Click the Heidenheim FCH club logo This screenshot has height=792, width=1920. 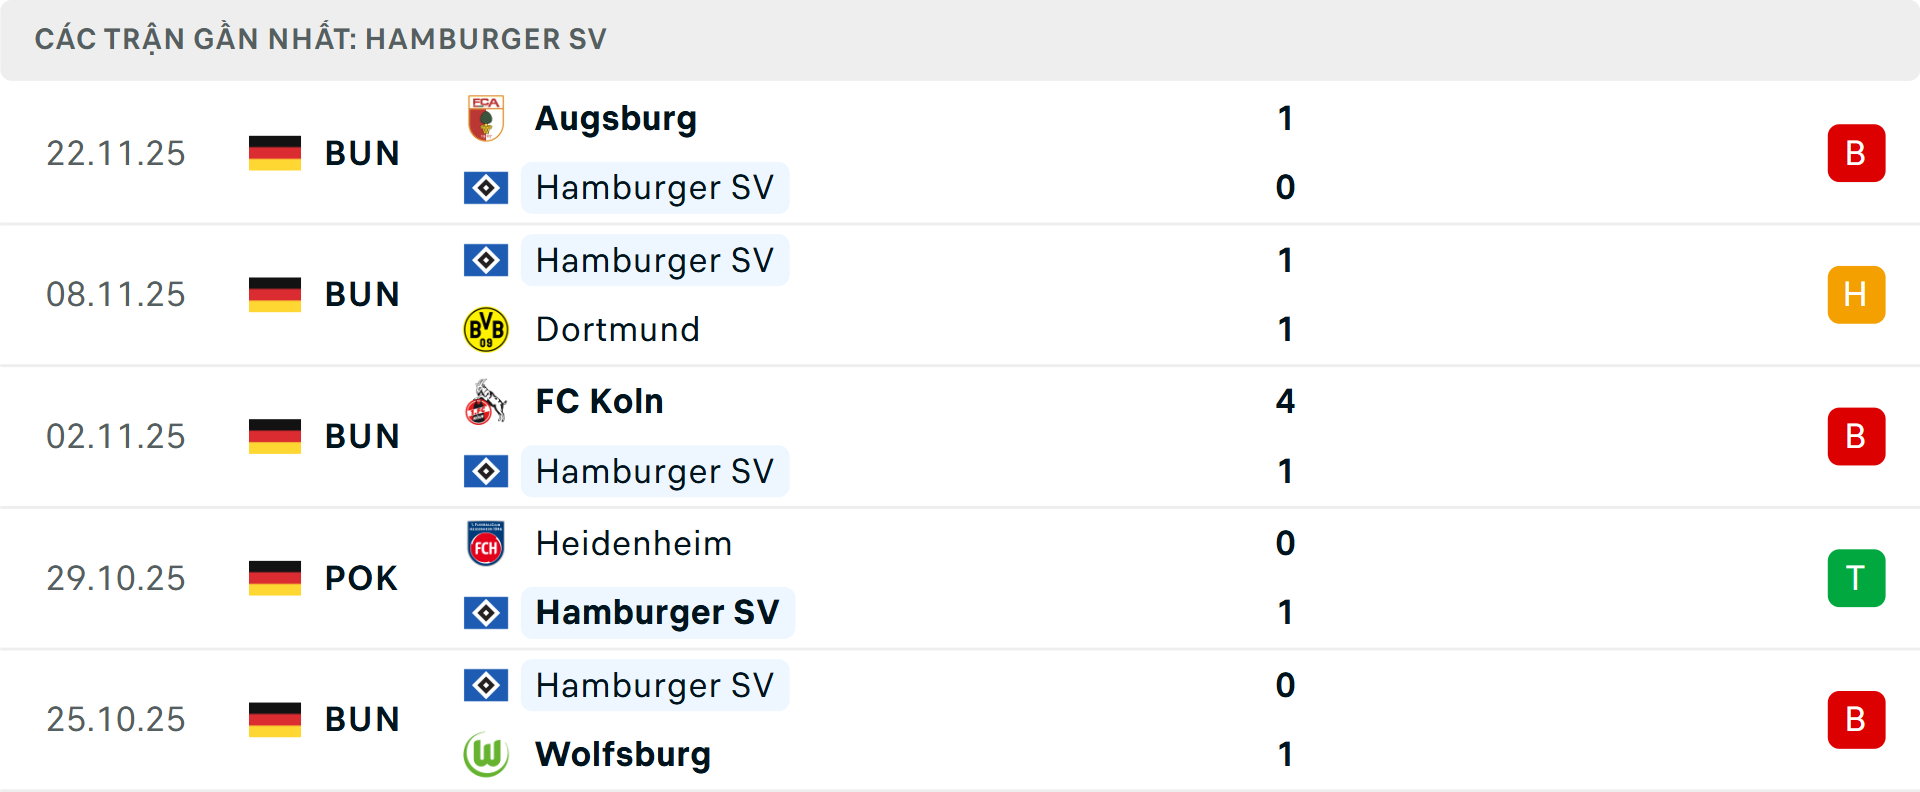click(486, 544)
